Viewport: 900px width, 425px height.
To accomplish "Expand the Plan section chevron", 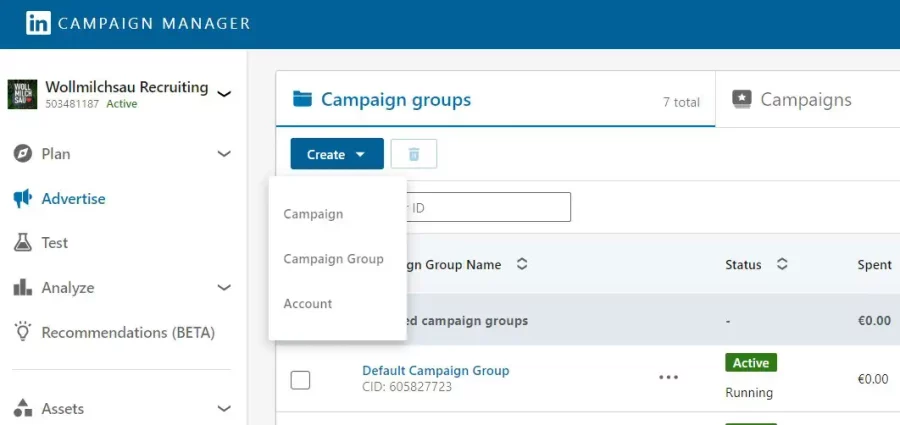I will pos(224,154).
